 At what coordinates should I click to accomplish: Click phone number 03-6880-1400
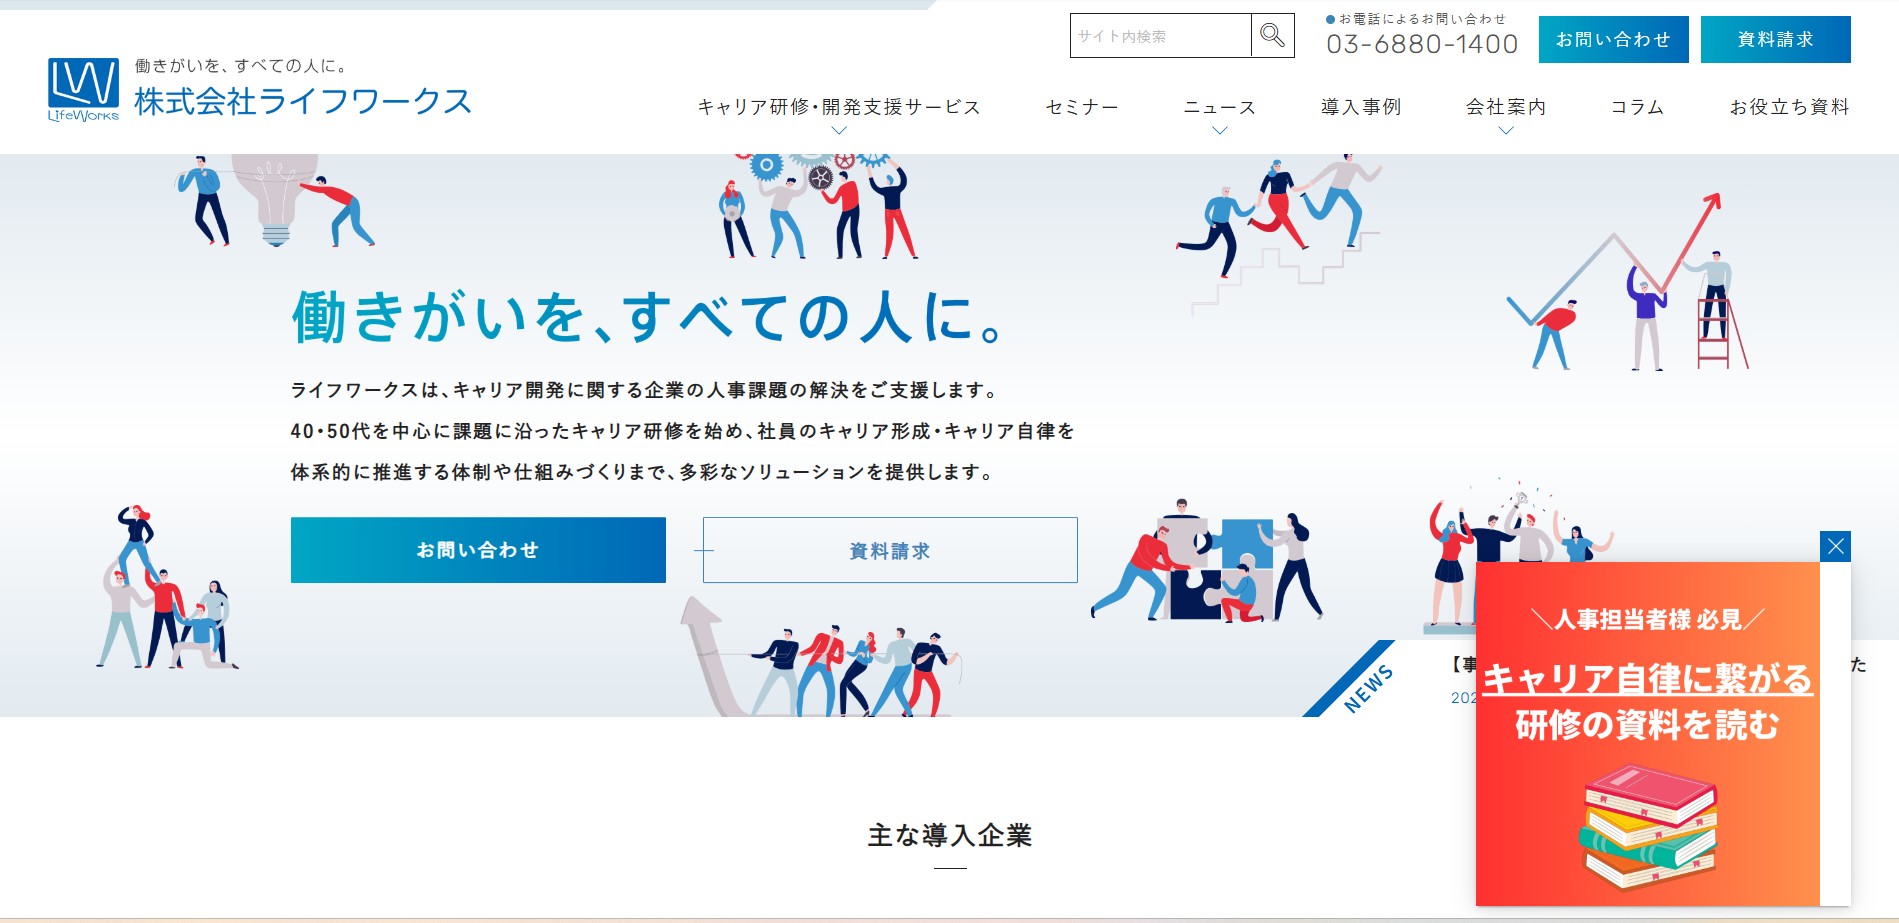[x=1422, y=44]
